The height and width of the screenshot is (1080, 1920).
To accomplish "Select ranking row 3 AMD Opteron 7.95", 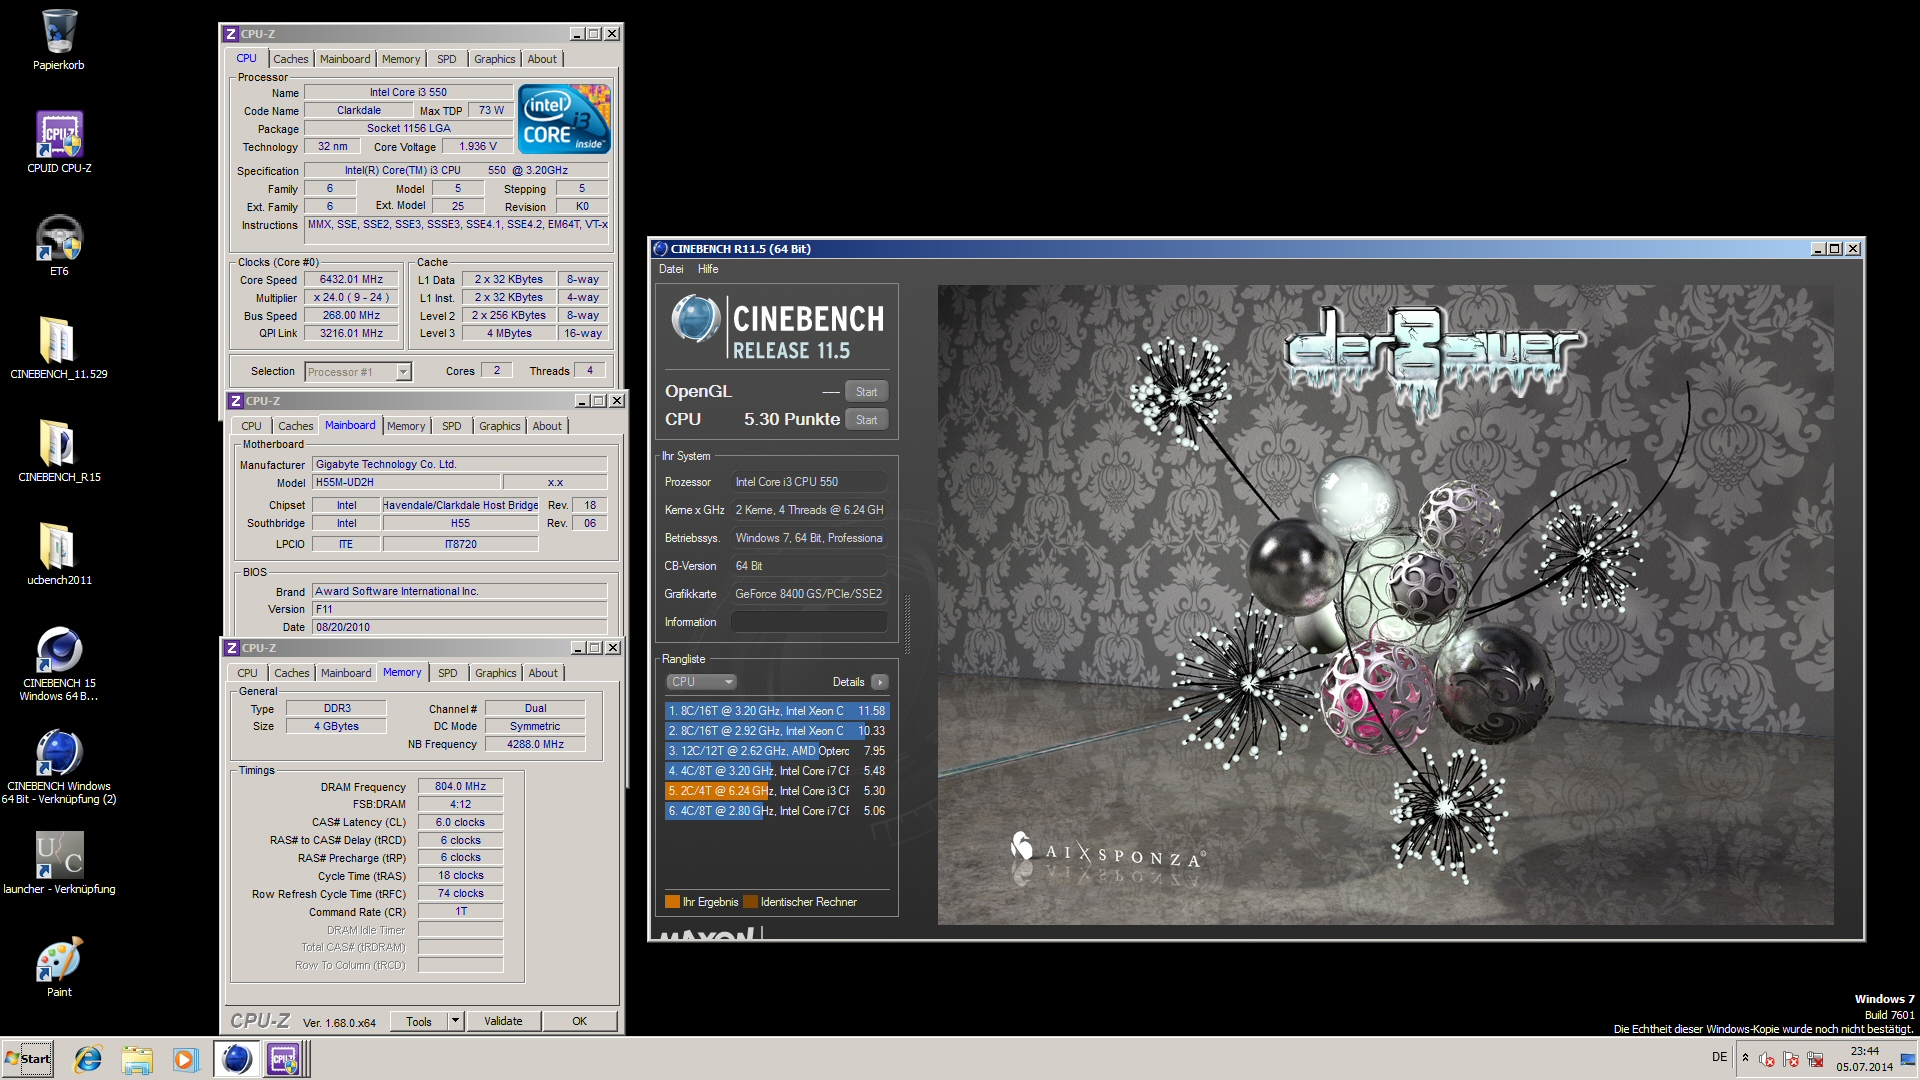I will click(777, 751).
